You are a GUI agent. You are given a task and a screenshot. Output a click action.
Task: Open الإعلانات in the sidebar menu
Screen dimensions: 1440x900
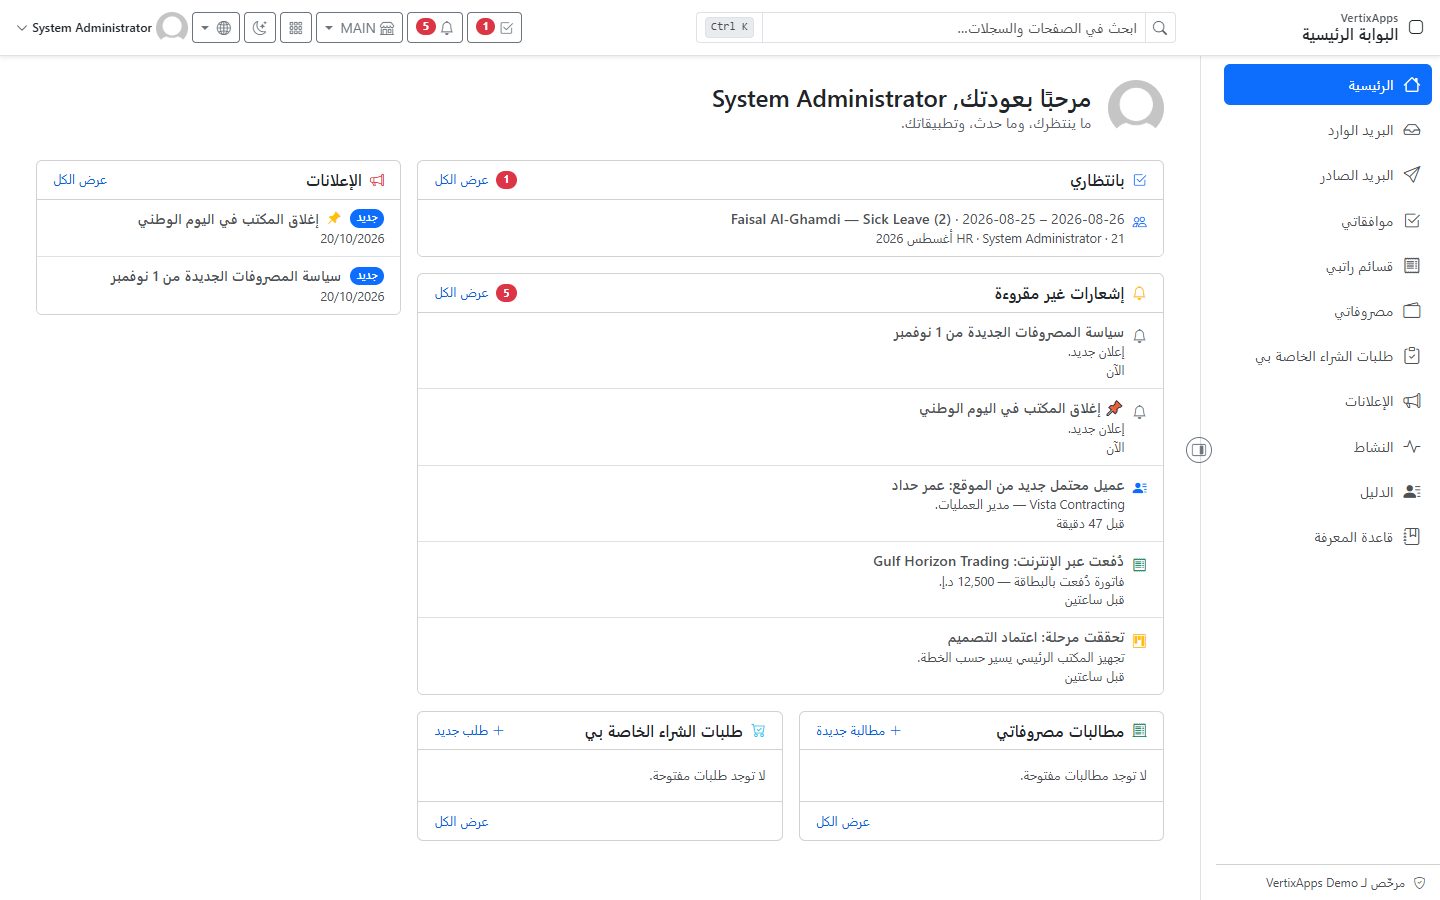(x=1328, y=402)
